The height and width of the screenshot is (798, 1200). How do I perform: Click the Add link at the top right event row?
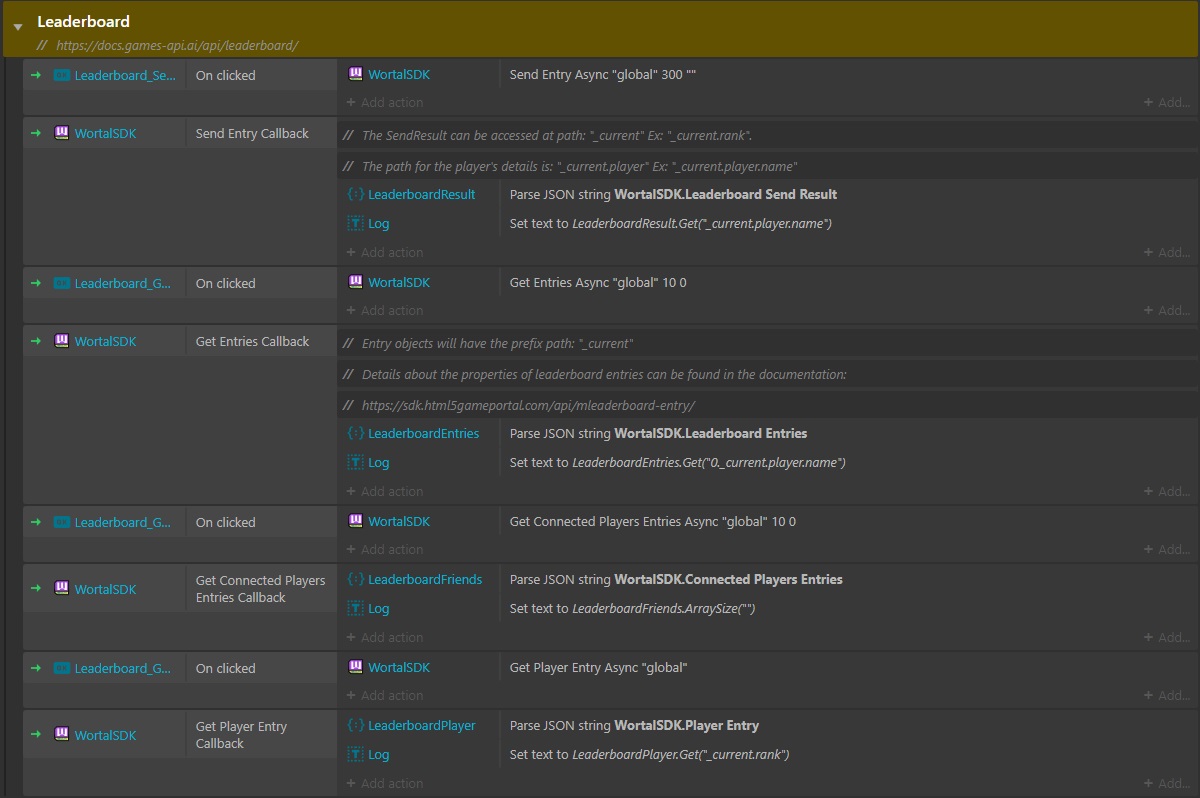1168,102
